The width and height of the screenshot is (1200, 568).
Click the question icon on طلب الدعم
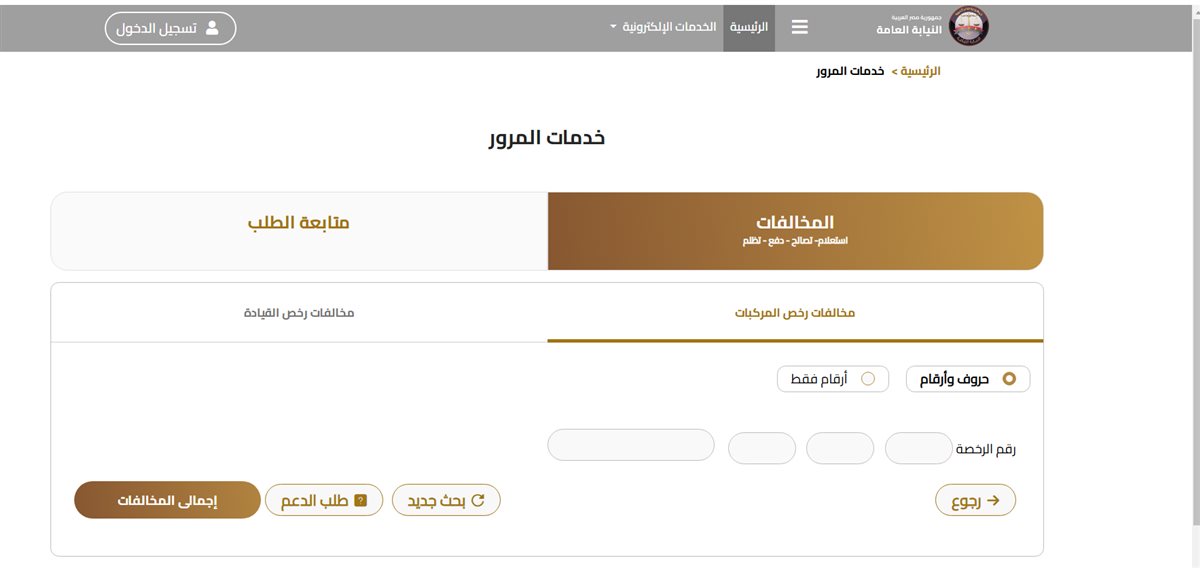pyautogui.click(x=361, y=500)
